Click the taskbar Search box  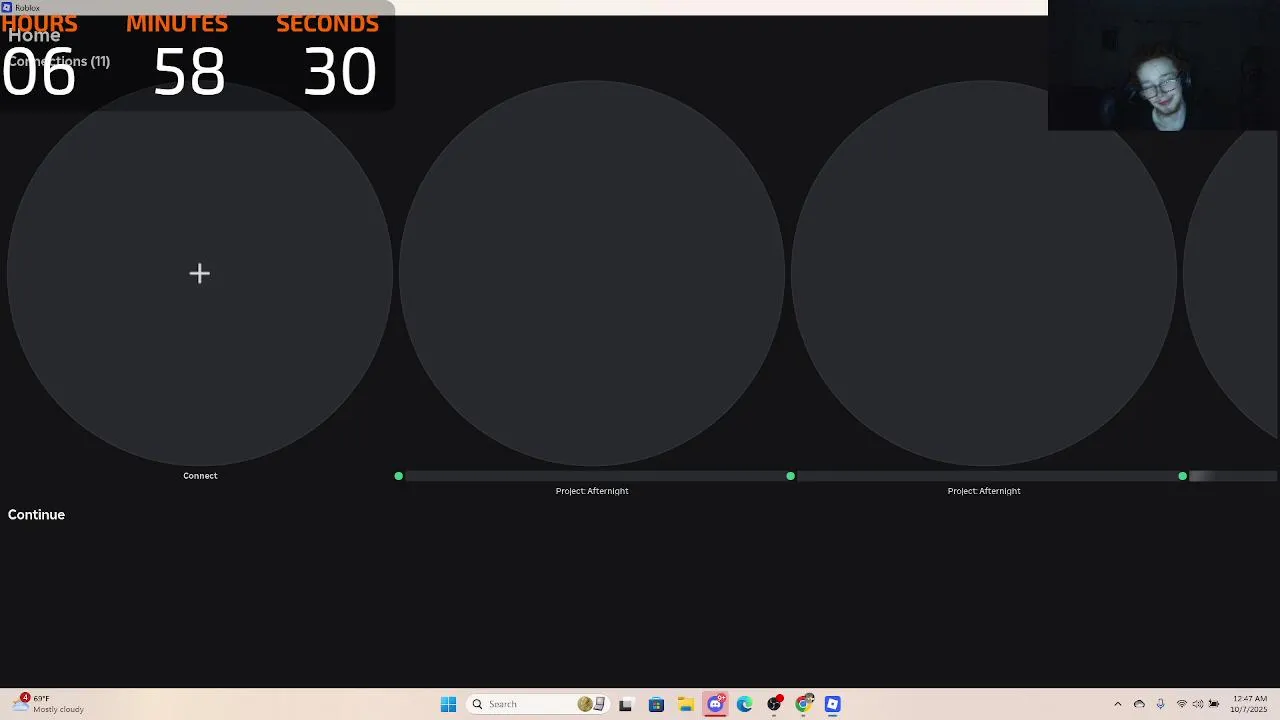click(538, 704)
